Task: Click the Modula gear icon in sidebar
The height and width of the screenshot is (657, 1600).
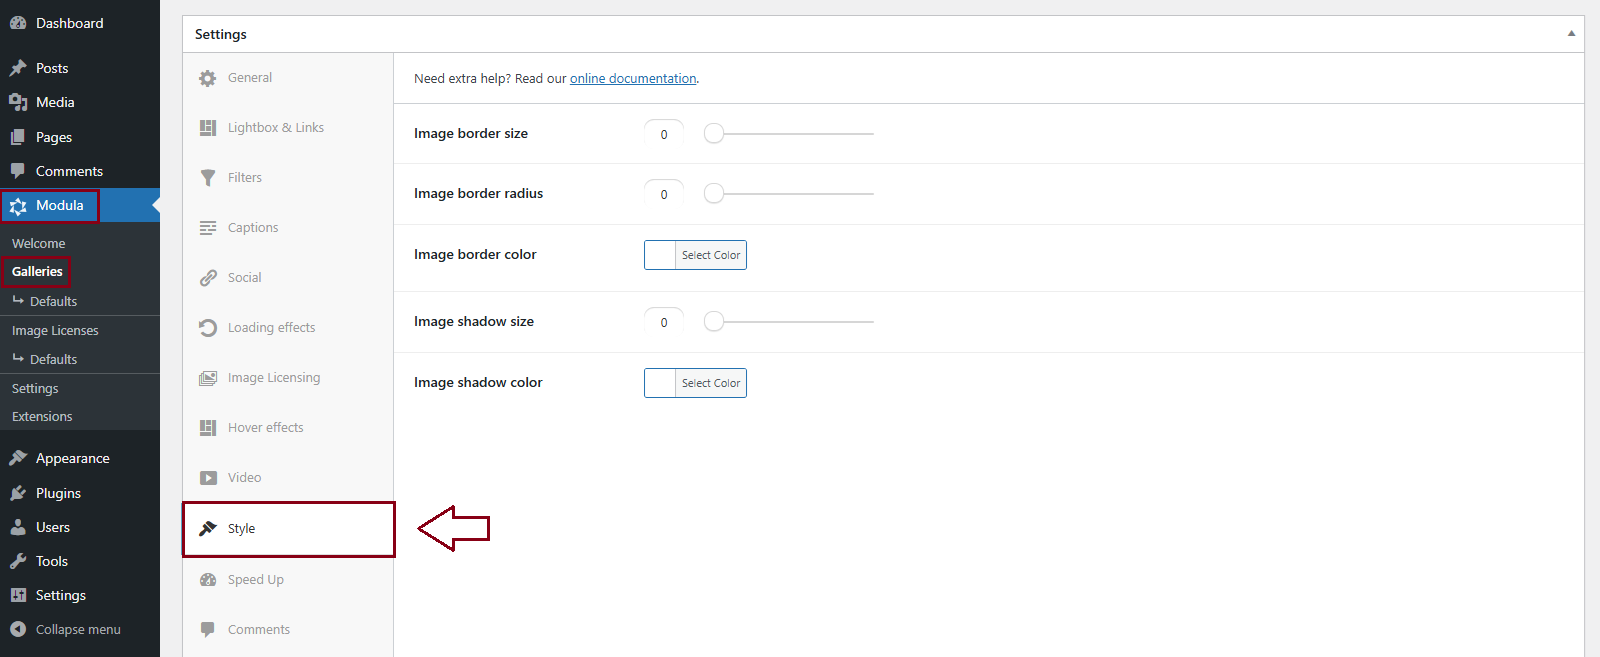Action: (18, 206)
